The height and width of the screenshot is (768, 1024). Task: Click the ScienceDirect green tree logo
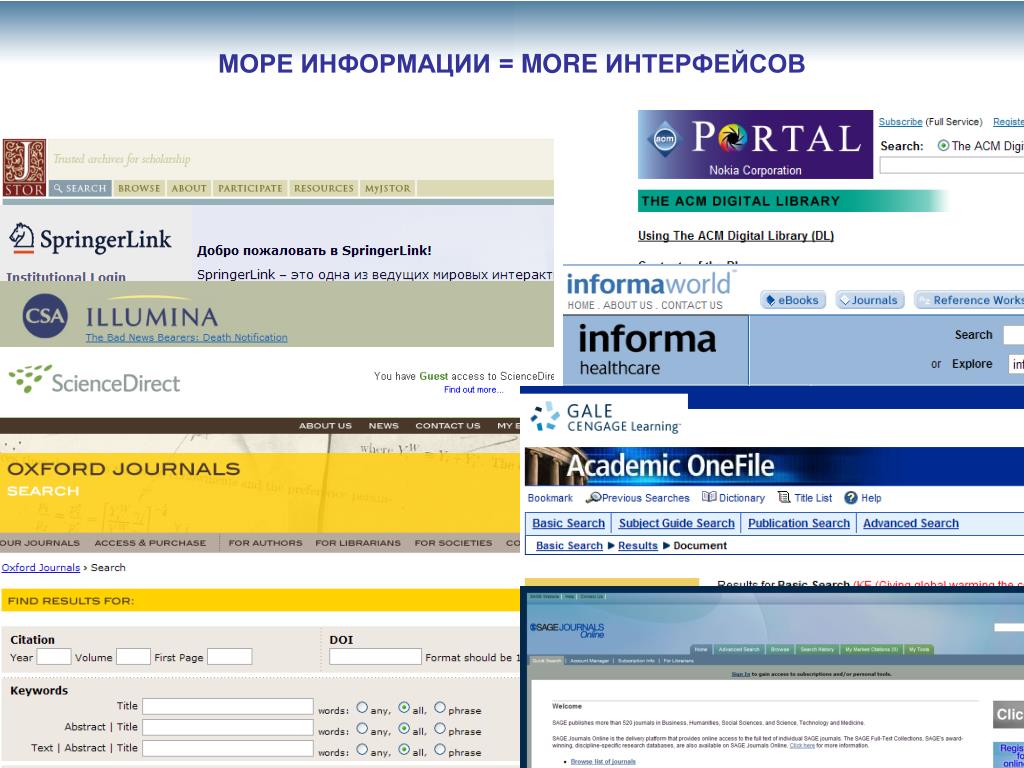point(30,379)
